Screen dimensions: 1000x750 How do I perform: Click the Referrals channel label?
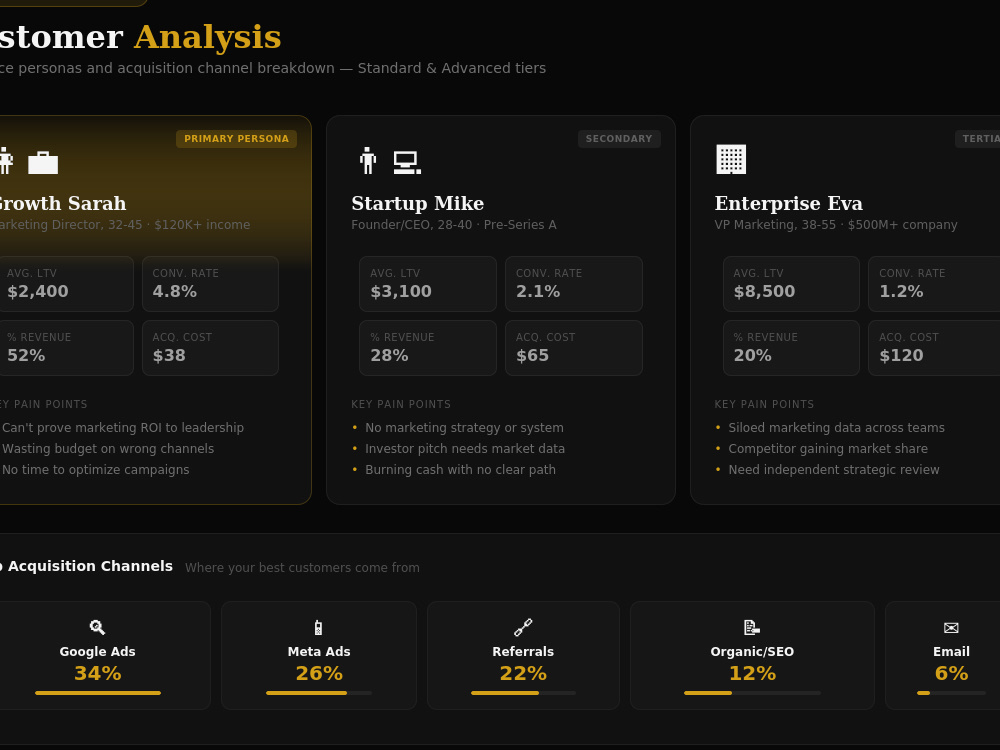pos(523,652)
